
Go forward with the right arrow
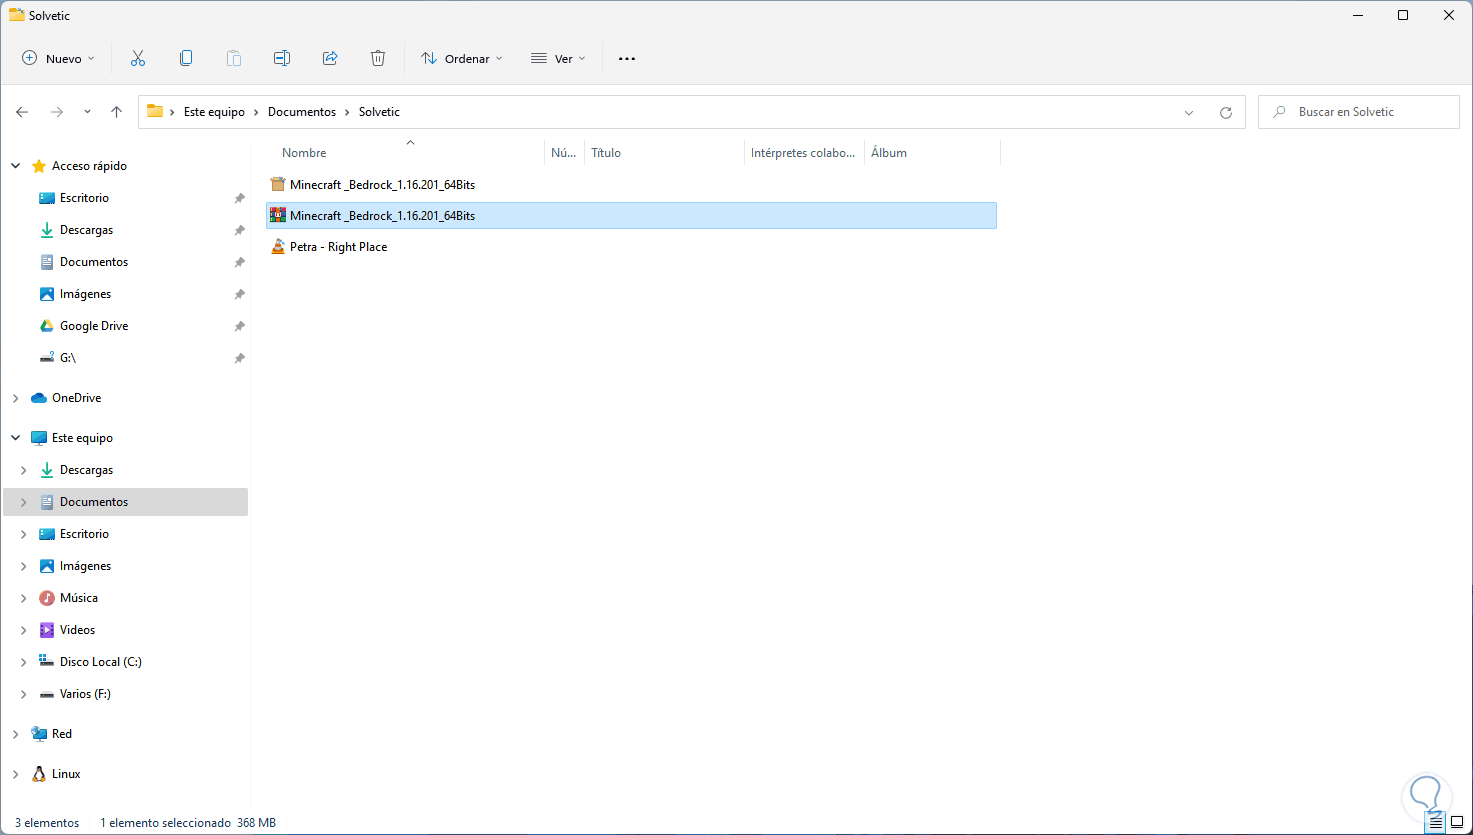pos(57,112)
